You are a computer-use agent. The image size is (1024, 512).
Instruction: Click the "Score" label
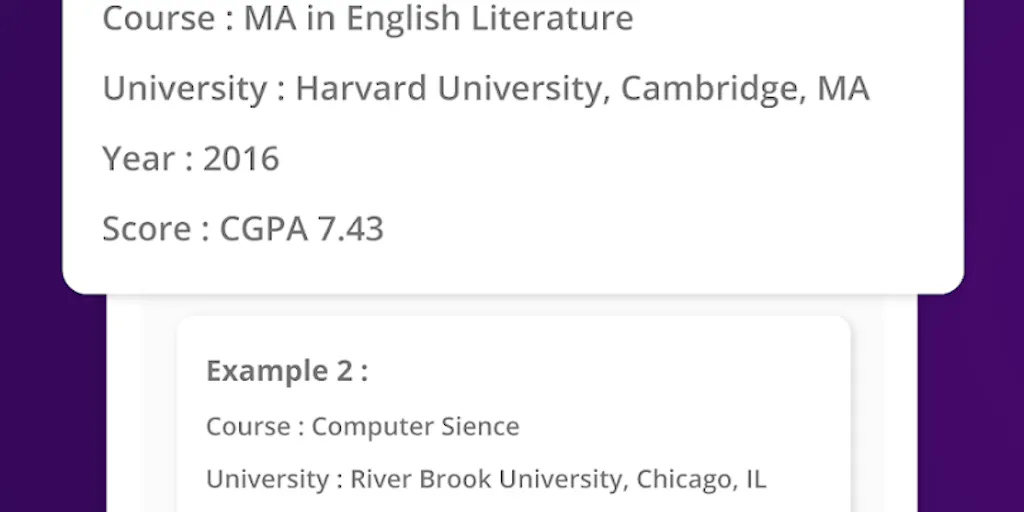pos(147,229)
